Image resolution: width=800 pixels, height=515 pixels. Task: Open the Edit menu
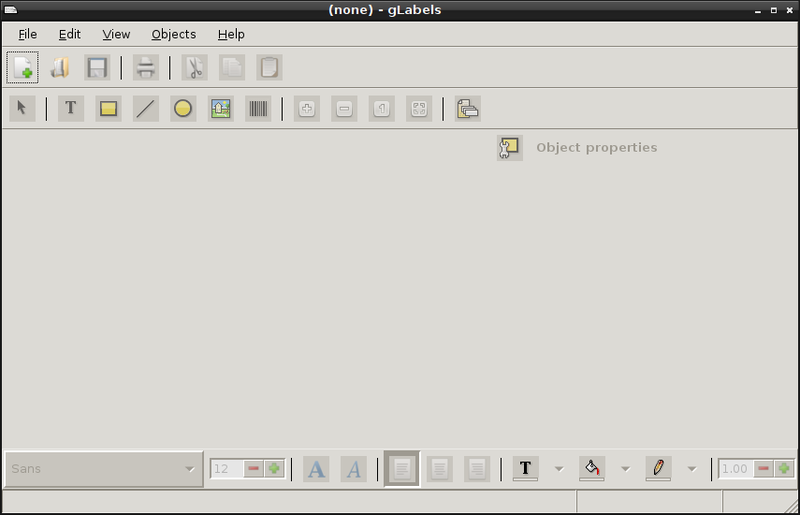(x=69, y=34)
